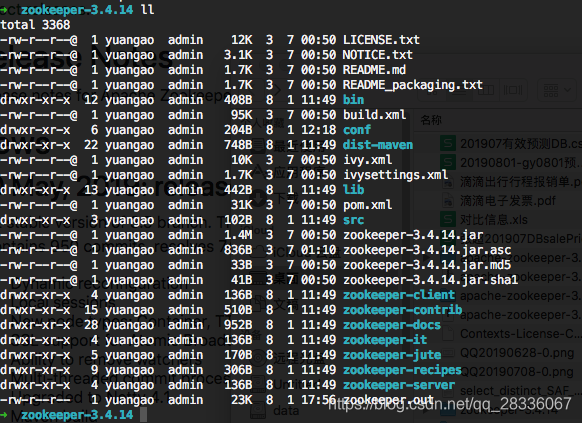
Task: Click zookeeper-3.4.14.jar file name
Action: coord(413,235)
